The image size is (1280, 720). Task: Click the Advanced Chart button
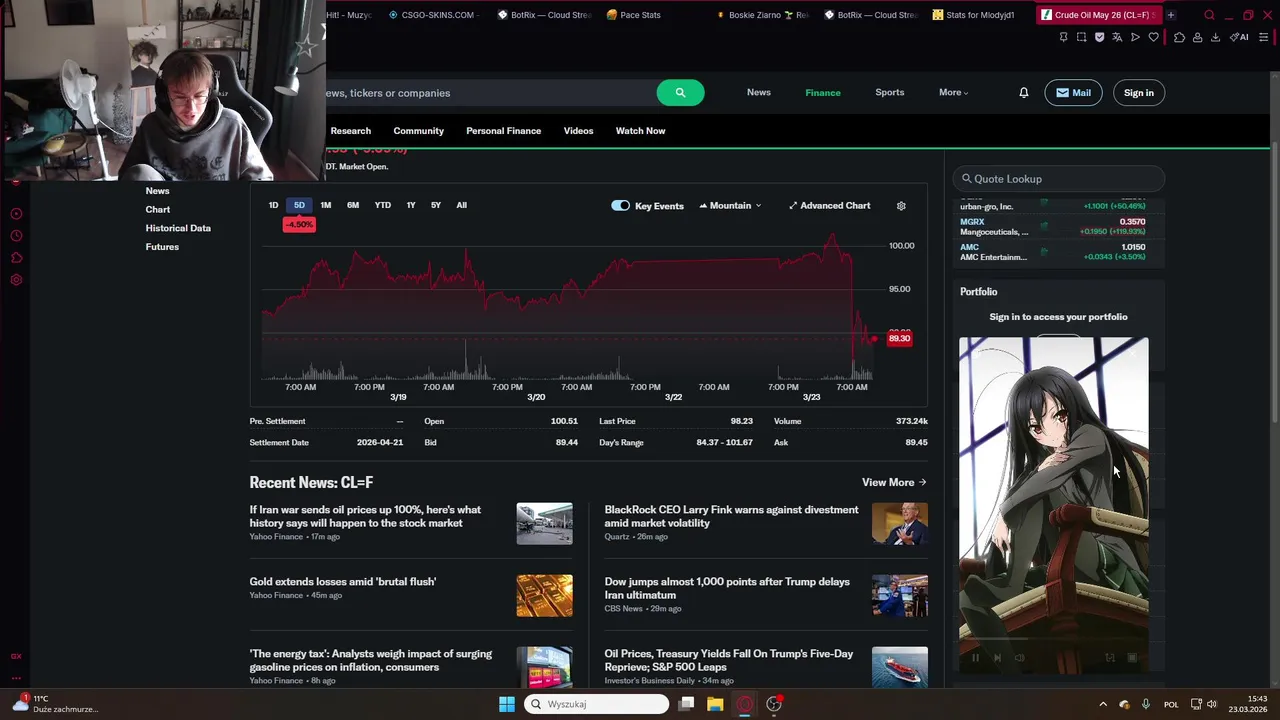(x=829, y=206)
